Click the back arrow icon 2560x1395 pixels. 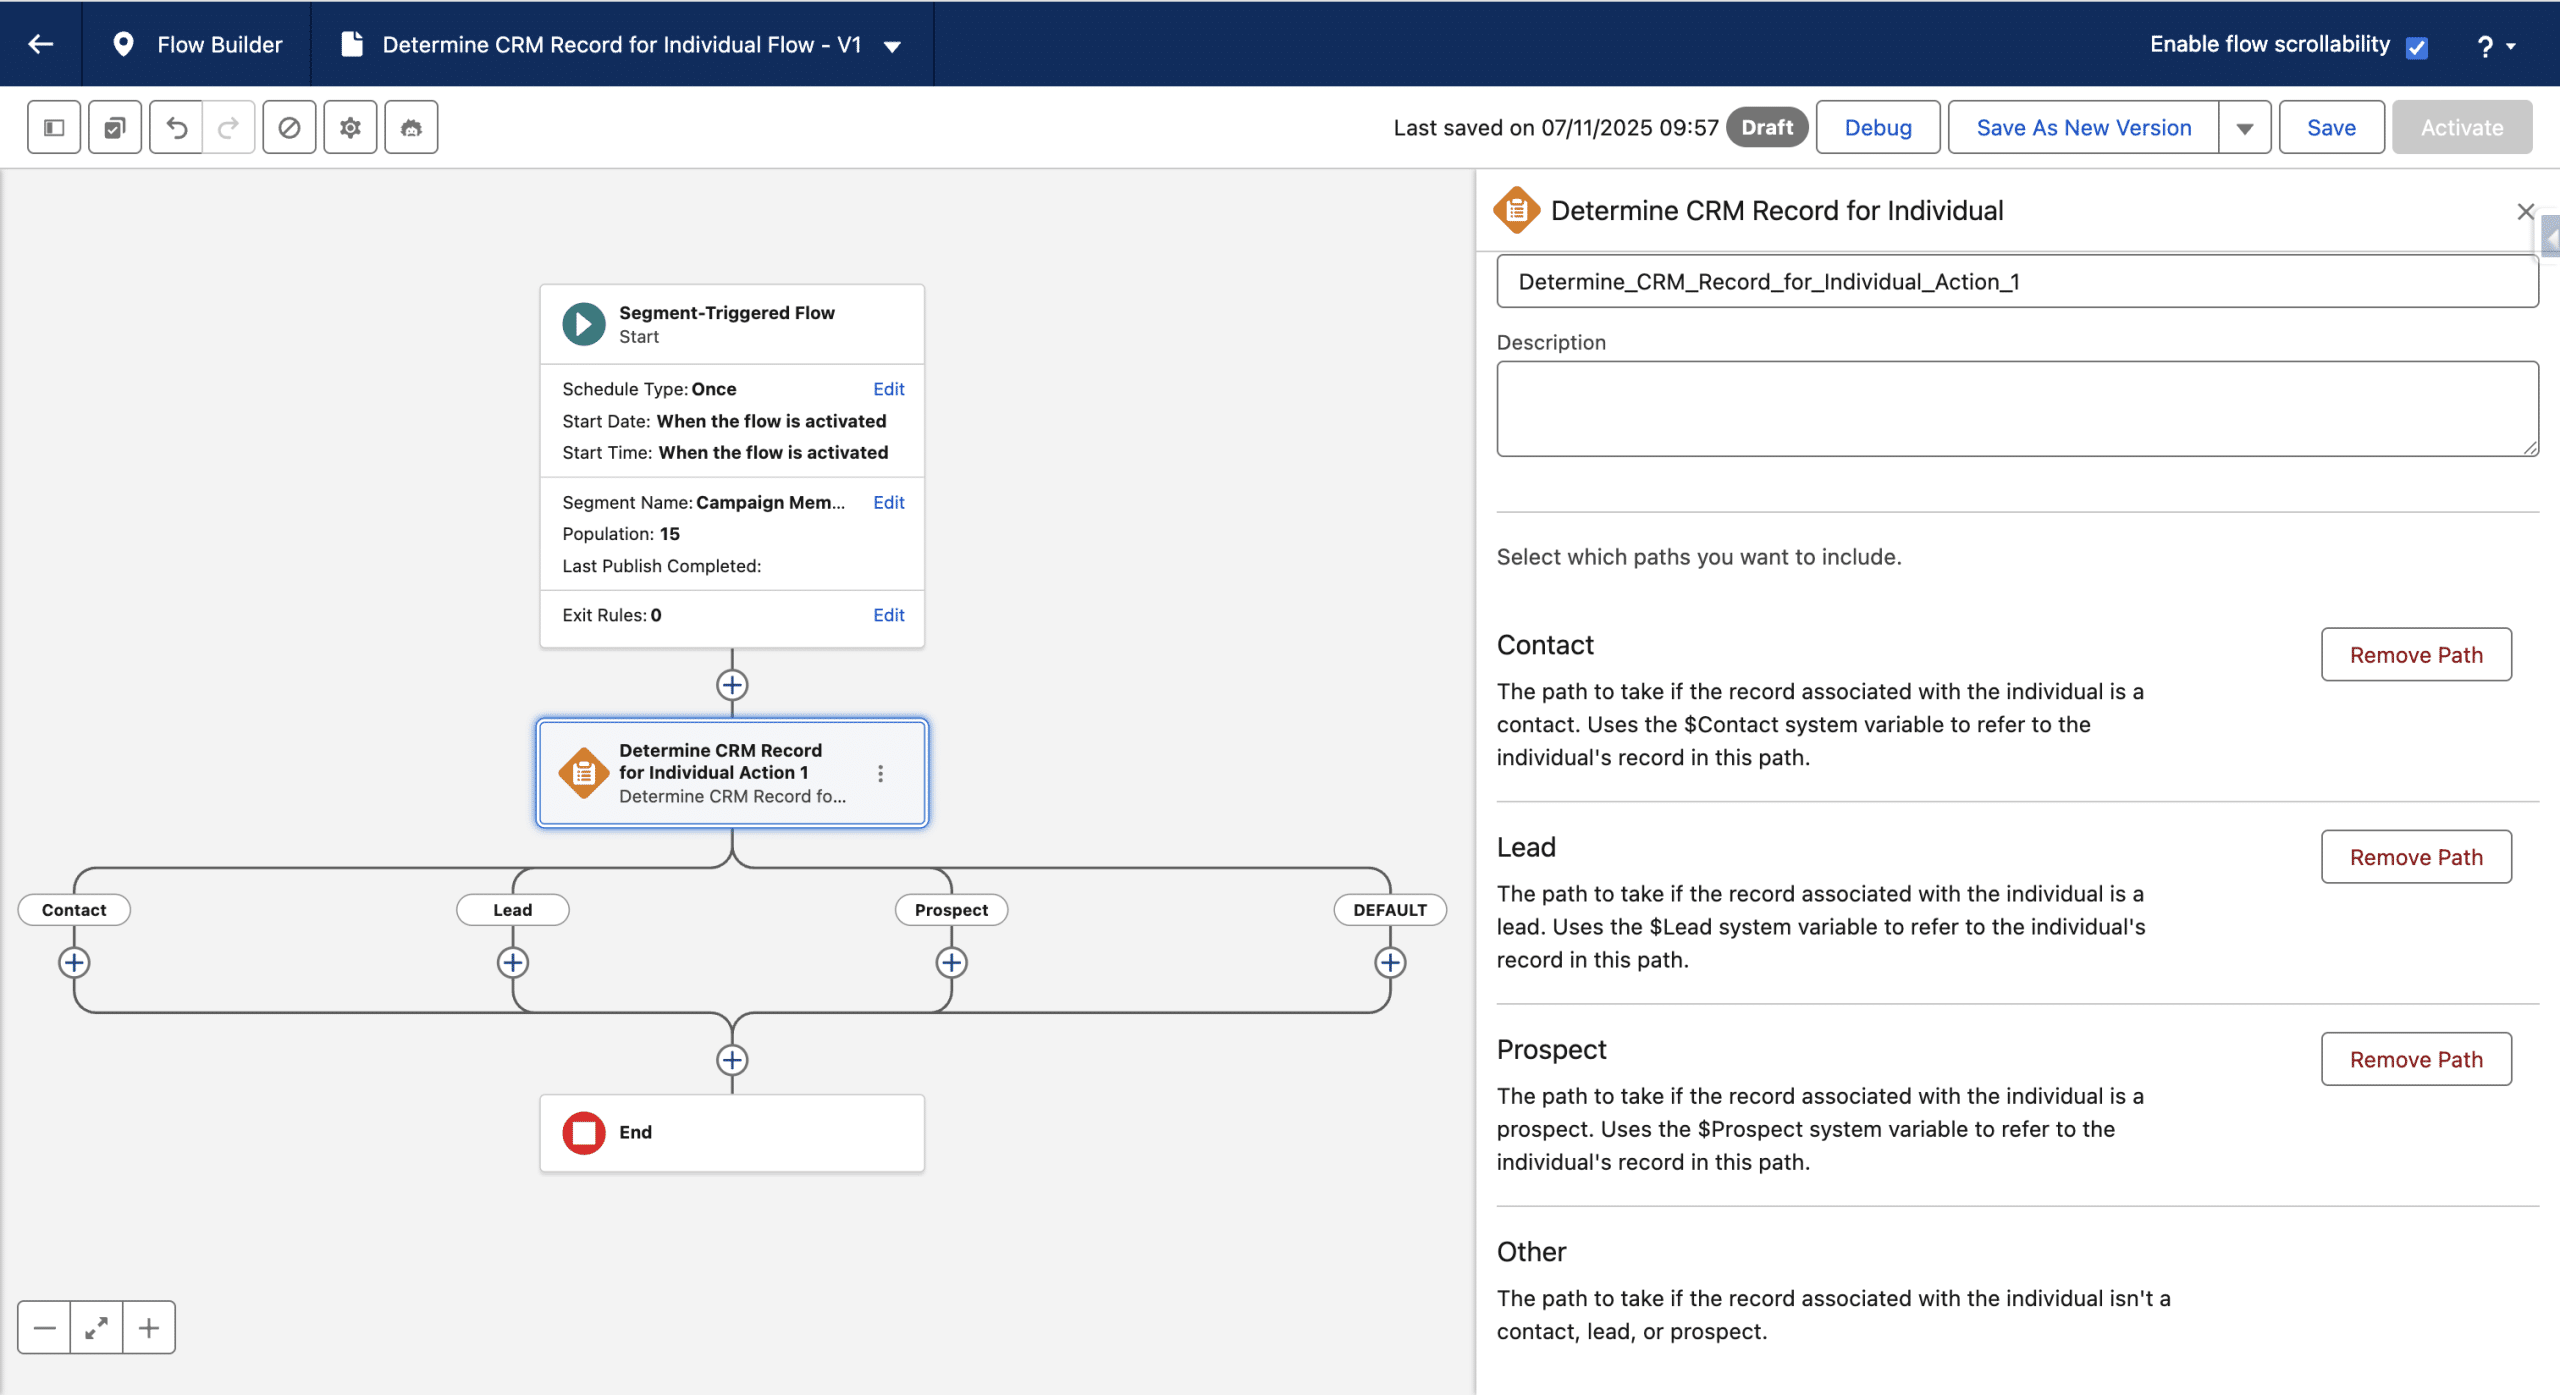(41, 44)
